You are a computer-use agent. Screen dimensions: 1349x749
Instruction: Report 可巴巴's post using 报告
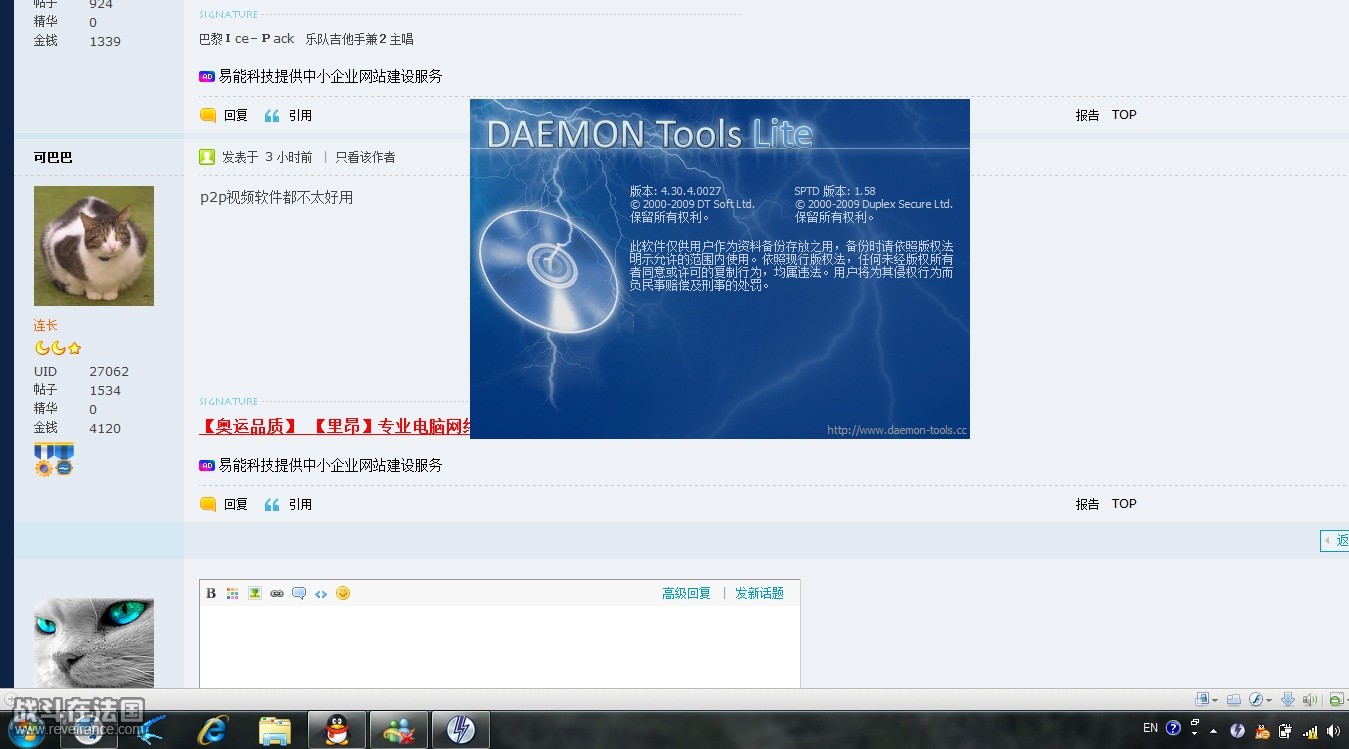[1088, 504]
